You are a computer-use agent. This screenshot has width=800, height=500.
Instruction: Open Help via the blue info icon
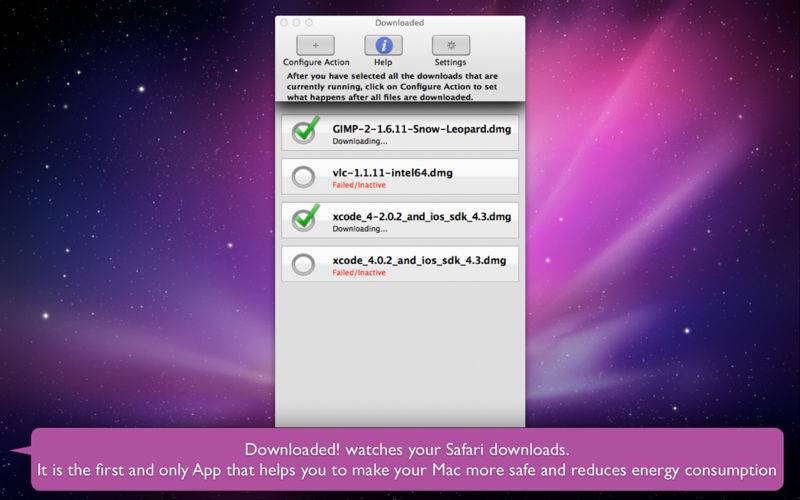[383, 45]
